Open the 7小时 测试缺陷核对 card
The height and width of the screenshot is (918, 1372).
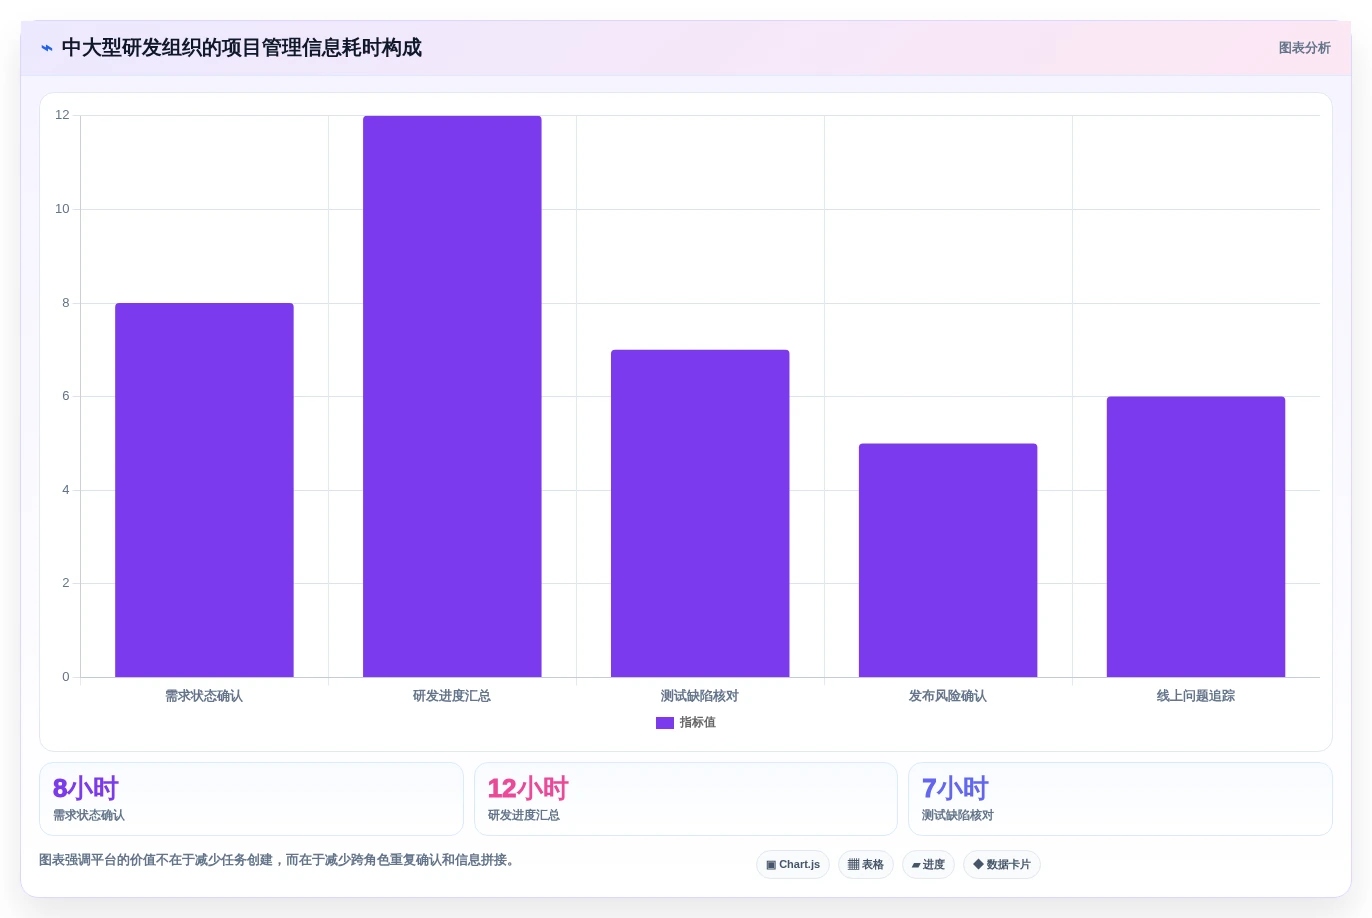click(x=1120, y=799)
